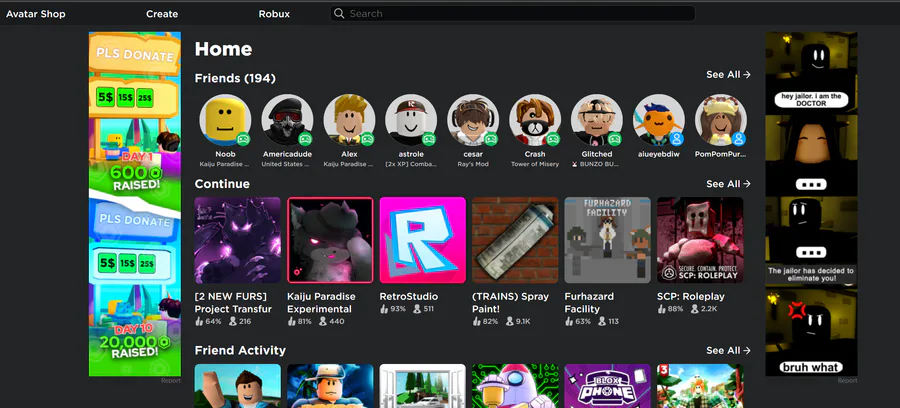Open Noob's friend avatar

click(x=225, y=120)
